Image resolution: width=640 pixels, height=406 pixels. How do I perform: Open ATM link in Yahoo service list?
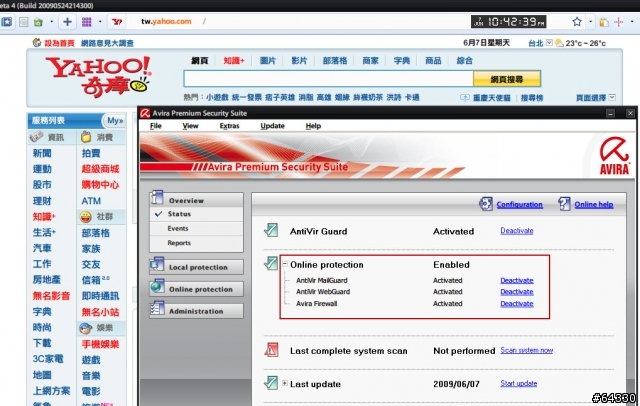click(91, 201)
